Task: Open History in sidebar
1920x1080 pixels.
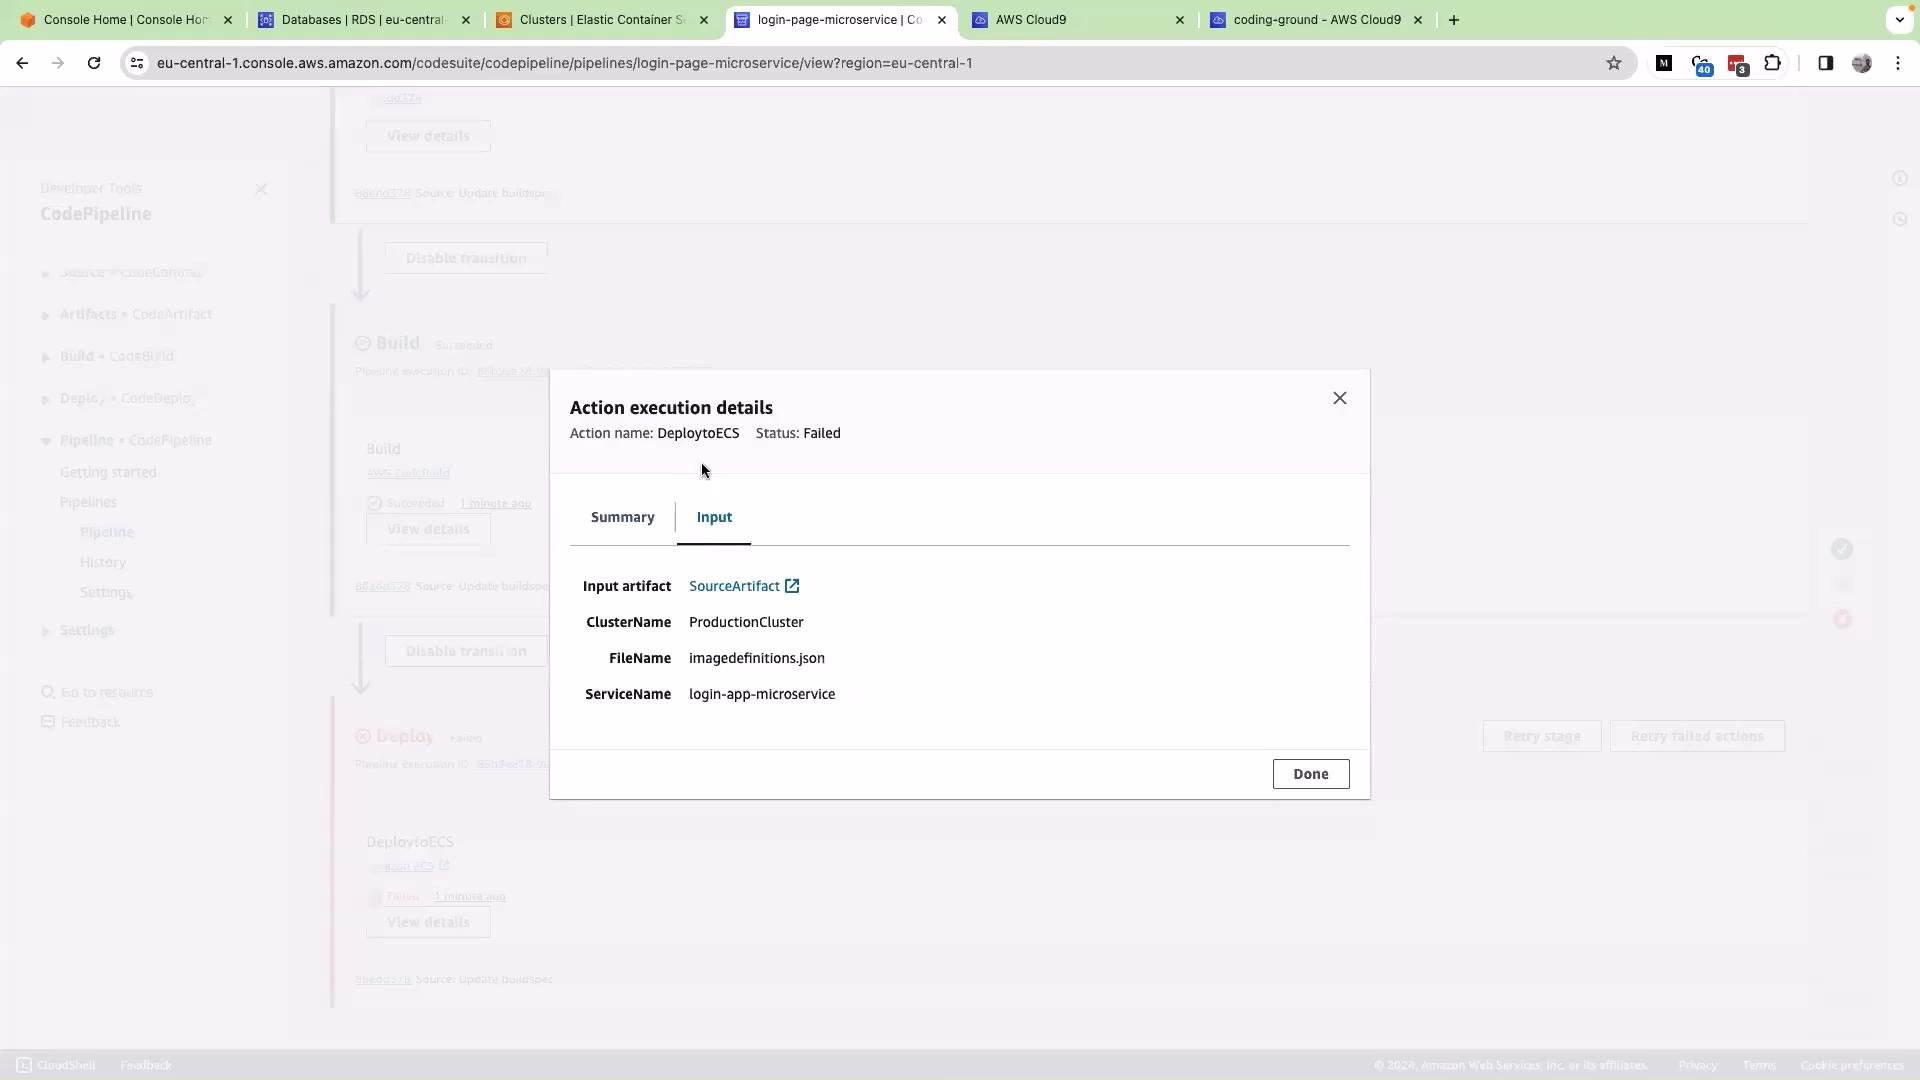Action: coord(103,562)
